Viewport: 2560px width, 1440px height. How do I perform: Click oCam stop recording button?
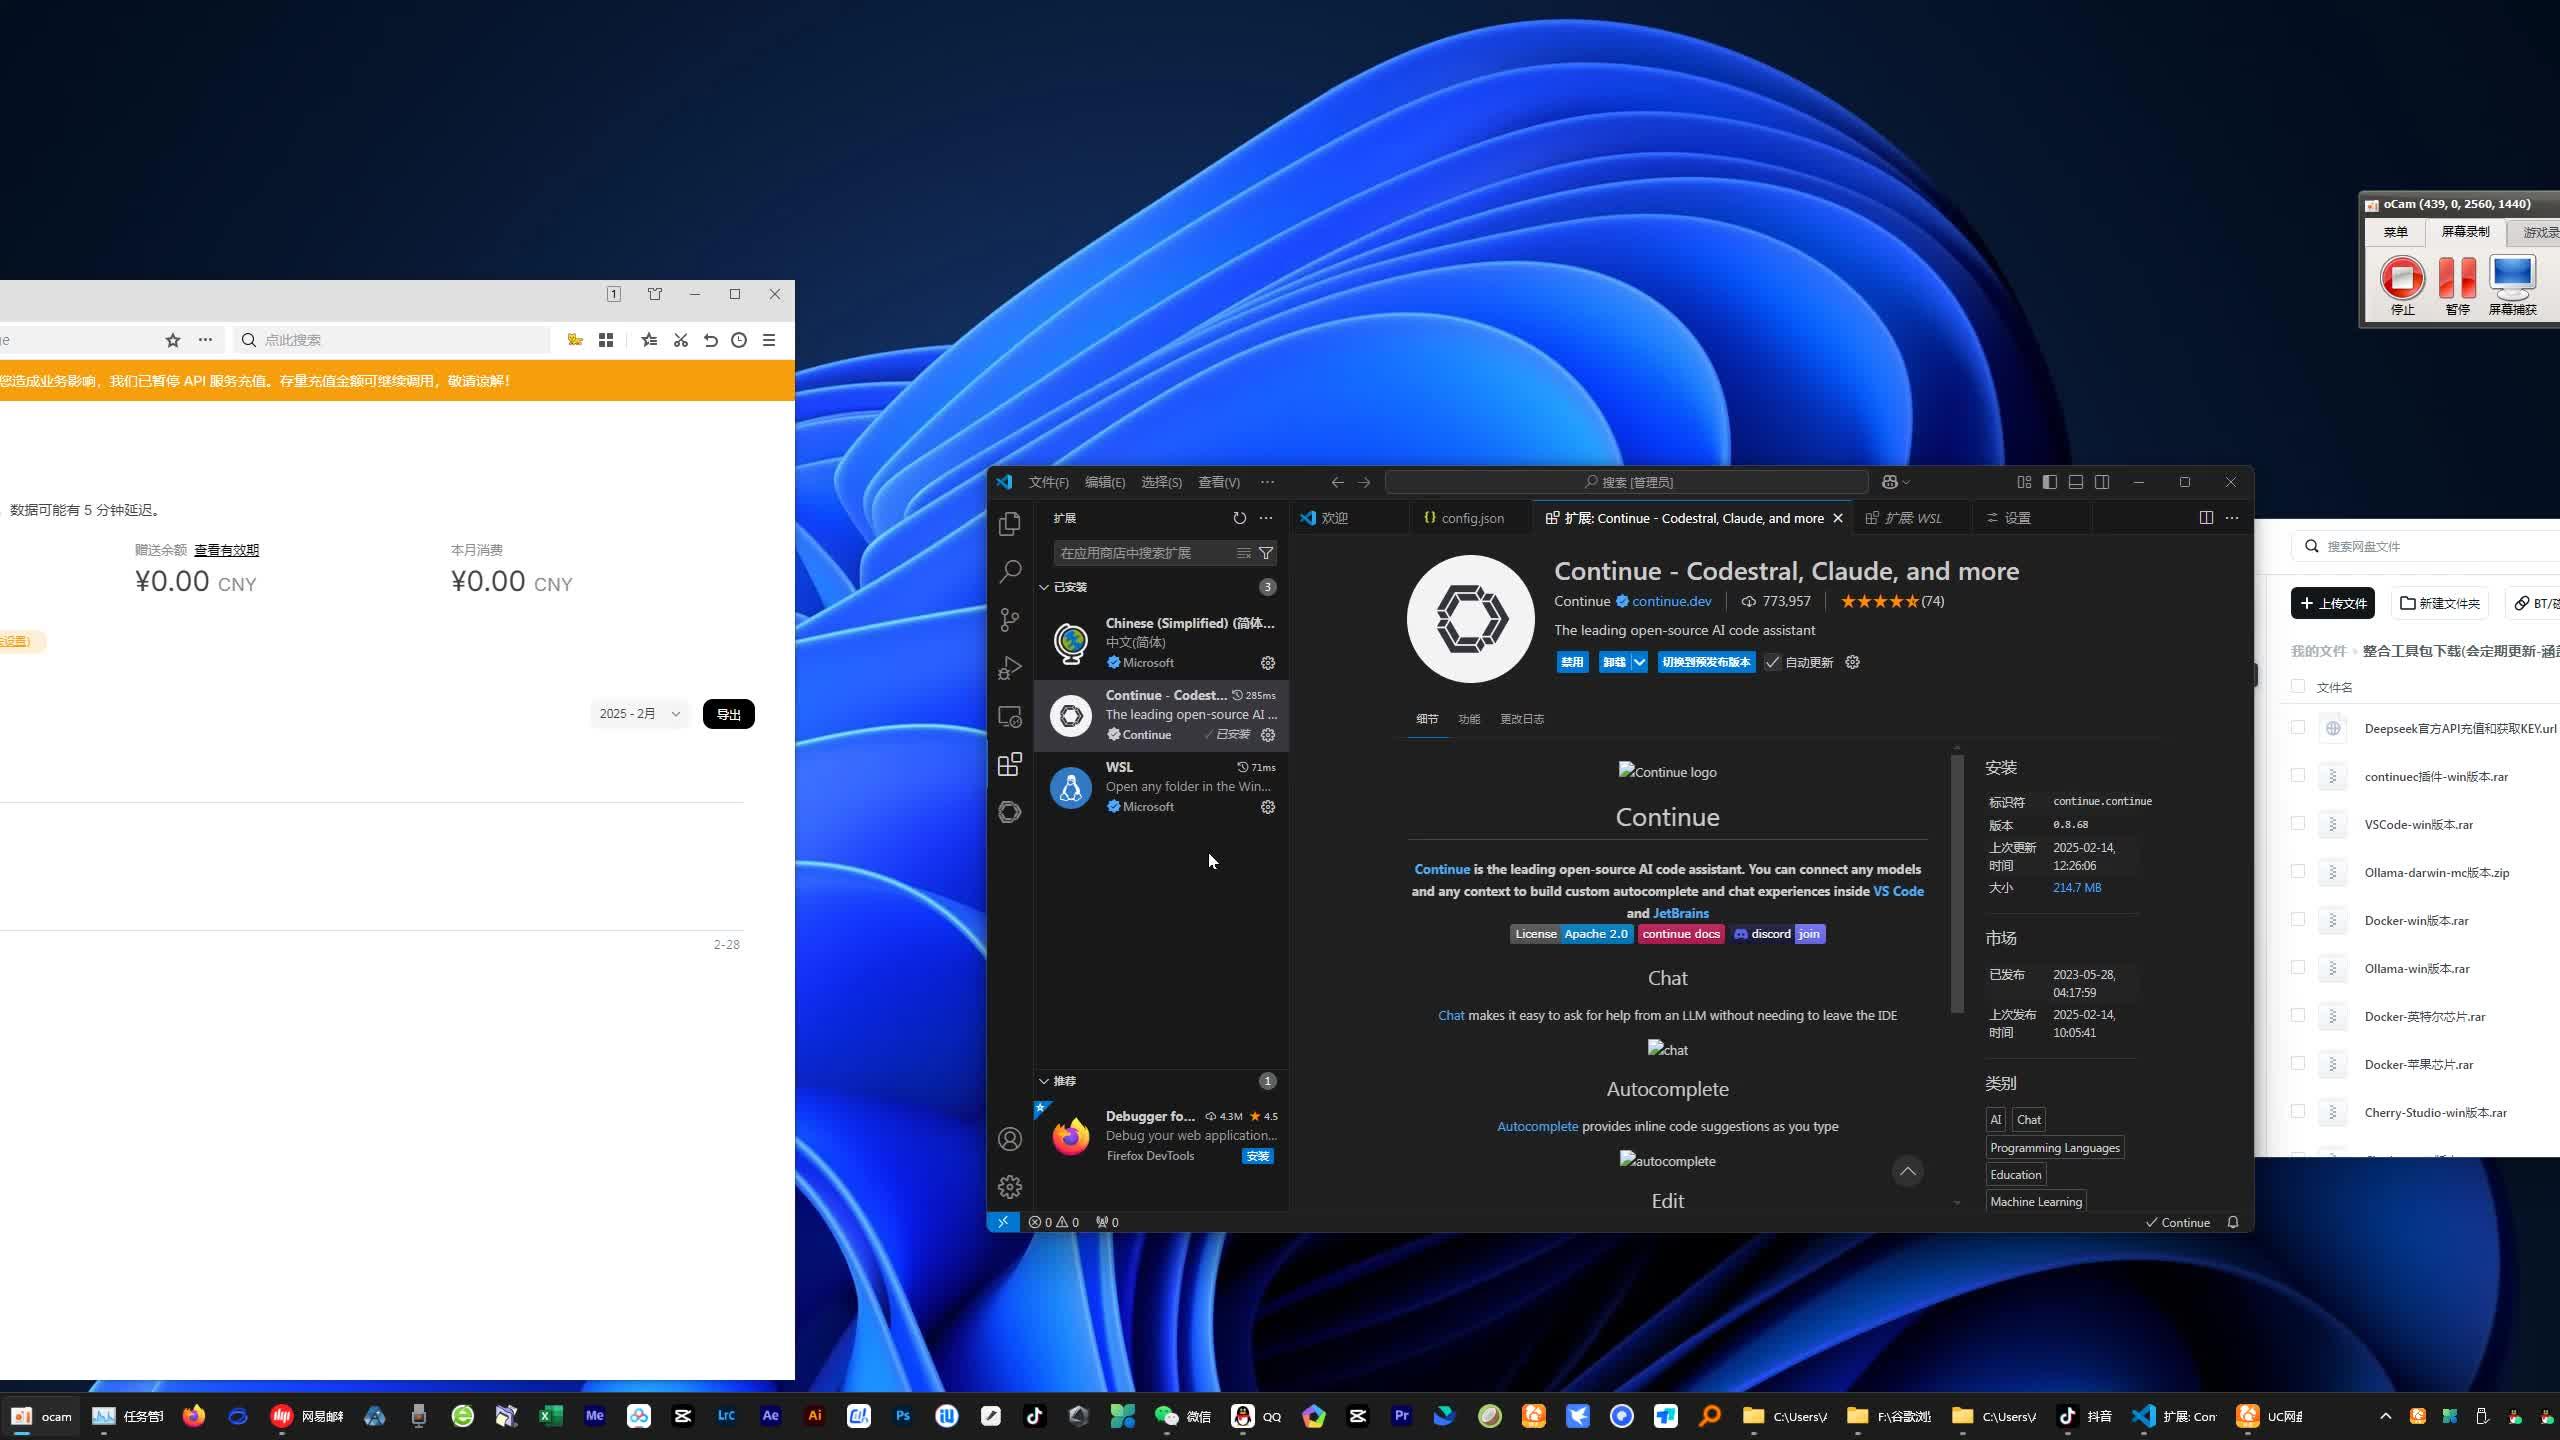[x=2402, y=279]
